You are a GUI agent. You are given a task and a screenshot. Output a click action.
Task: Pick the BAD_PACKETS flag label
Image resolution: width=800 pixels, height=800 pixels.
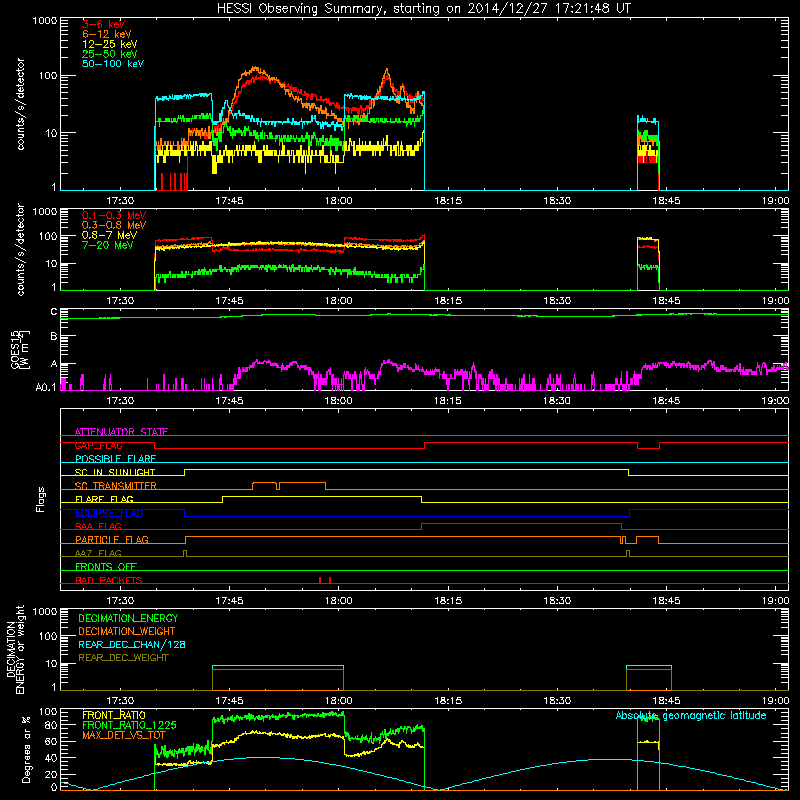(x=109, y=580)
